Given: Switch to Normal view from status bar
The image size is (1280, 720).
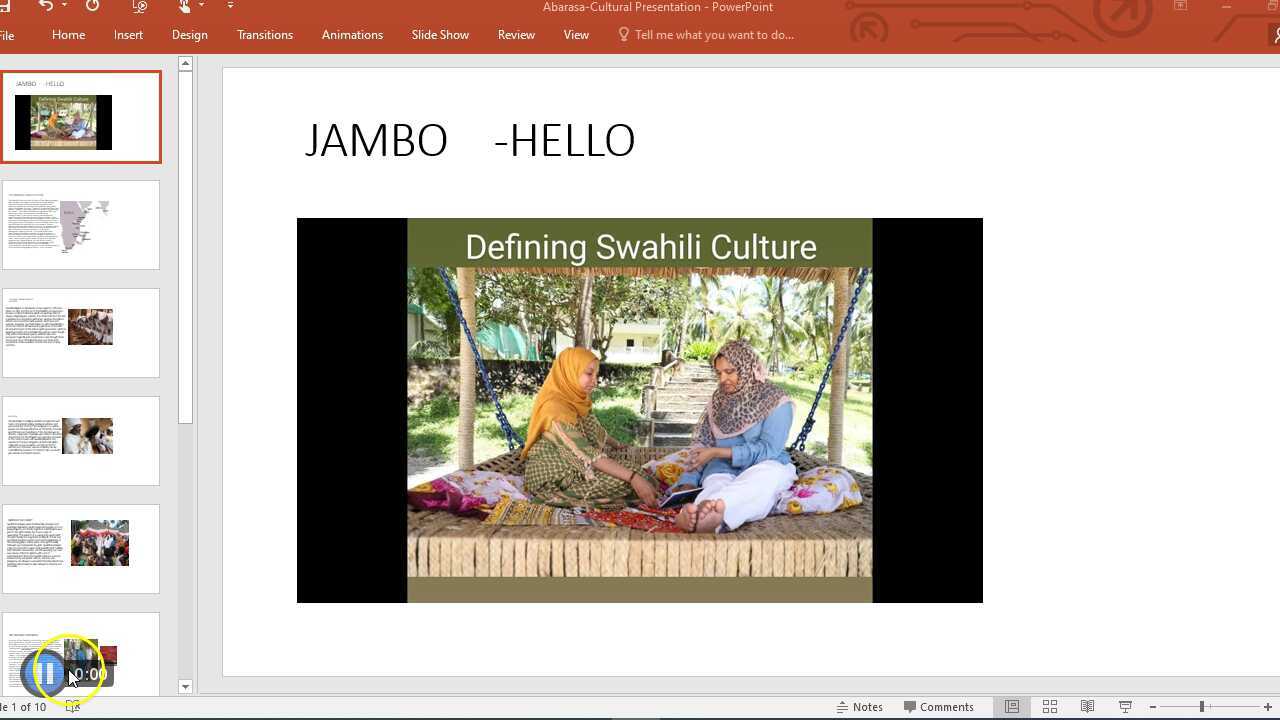Looking at the screenshot, I should (1011, 706).
